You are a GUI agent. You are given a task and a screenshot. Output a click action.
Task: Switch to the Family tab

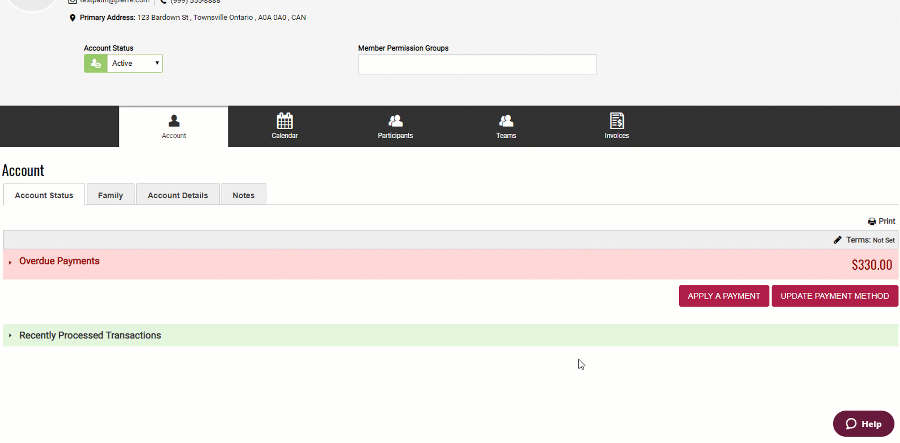[110, 195]
